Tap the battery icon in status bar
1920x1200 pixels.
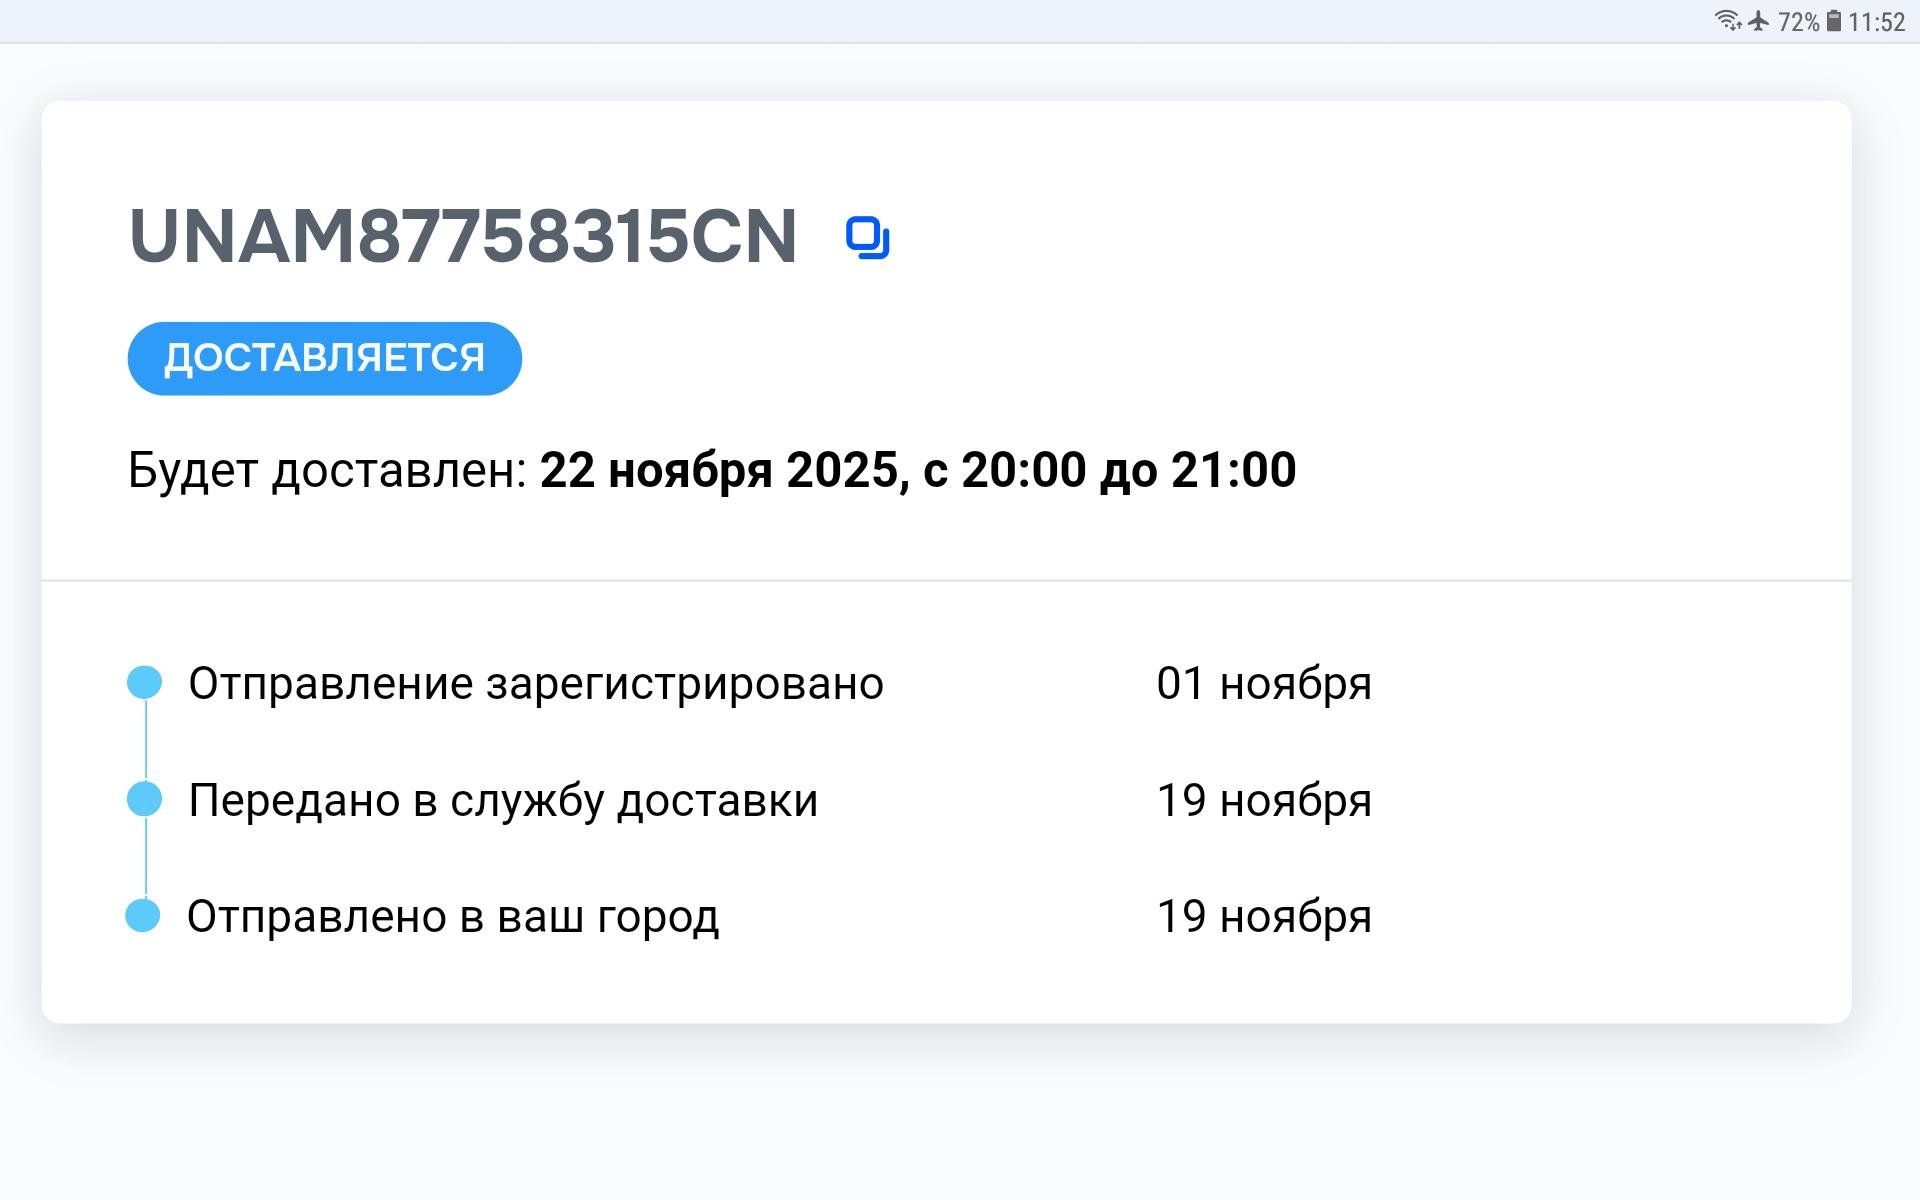pos(1834,21)
